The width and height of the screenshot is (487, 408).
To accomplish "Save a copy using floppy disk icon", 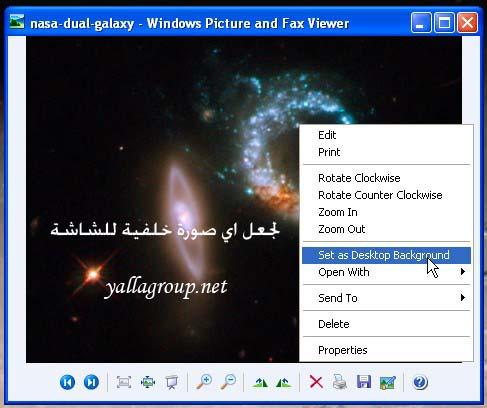I will coord(364,382).
